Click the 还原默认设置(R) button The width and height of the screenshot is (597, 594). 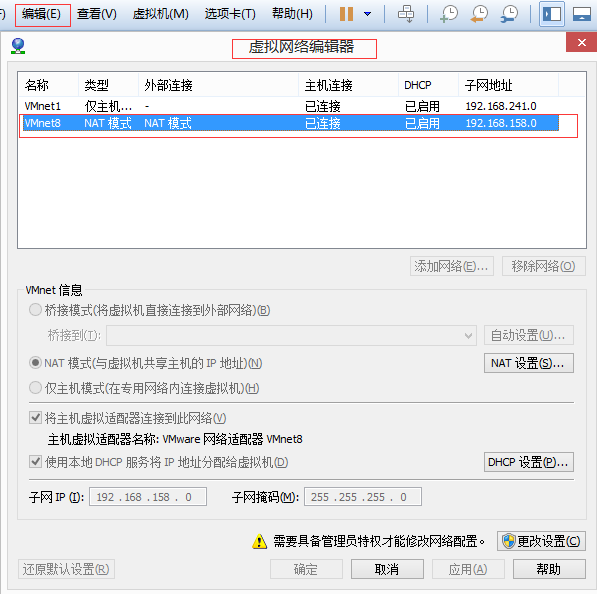66,569
